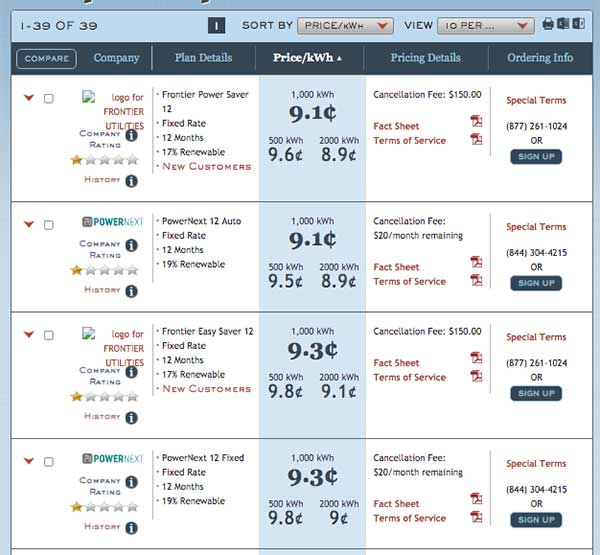Sign up for Frontier Easy Saver 12
The height and width of the screenshot is (555, 600).
click(536, 393)
